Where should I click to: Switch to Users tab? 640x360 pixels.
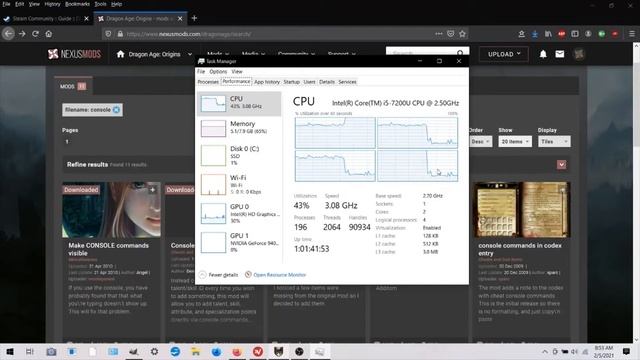[309, 82]
